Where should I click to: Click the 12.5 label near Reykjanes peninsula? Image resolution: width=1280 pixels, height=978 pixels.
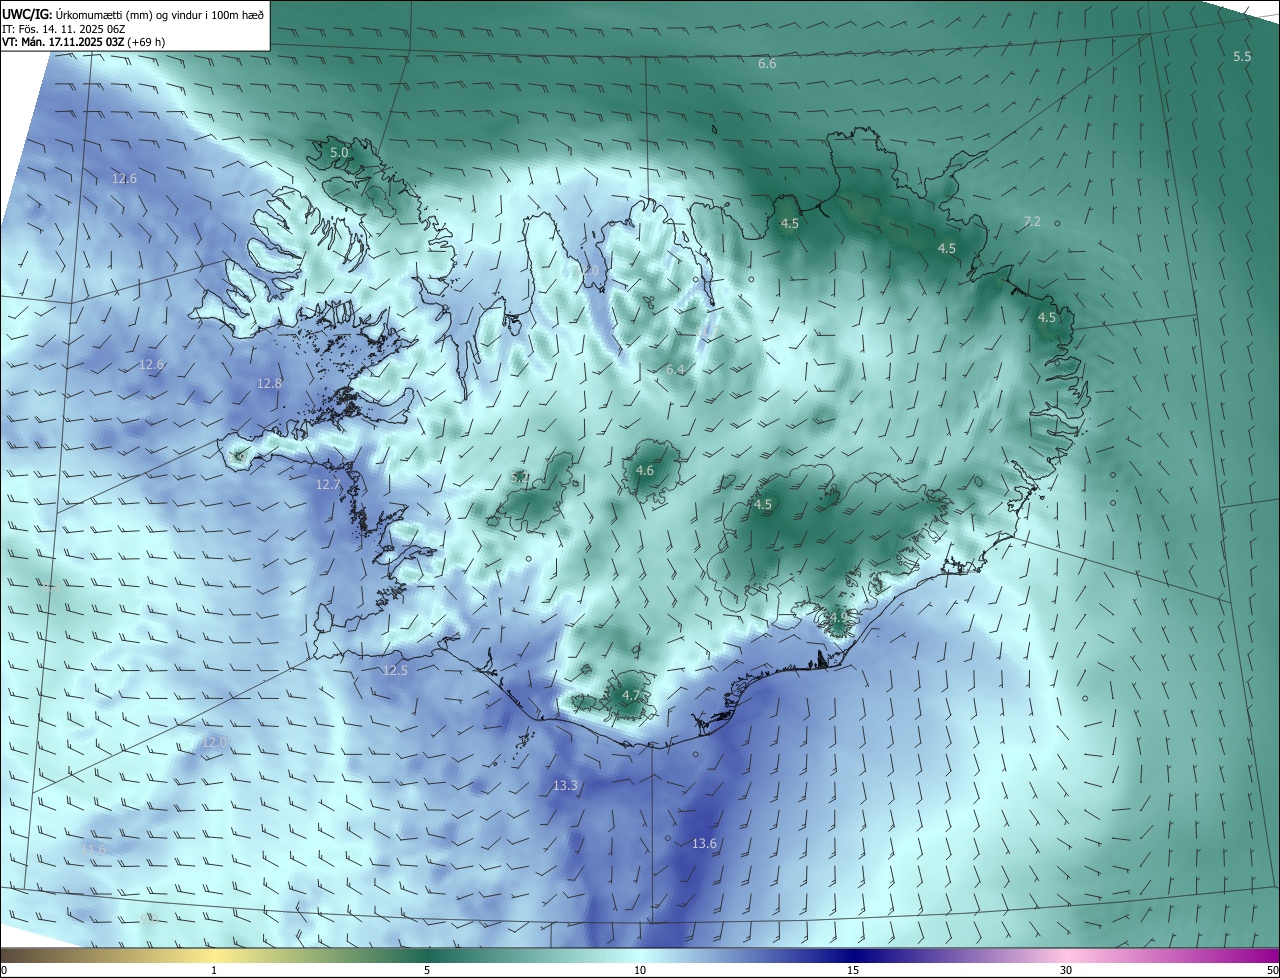395,670
